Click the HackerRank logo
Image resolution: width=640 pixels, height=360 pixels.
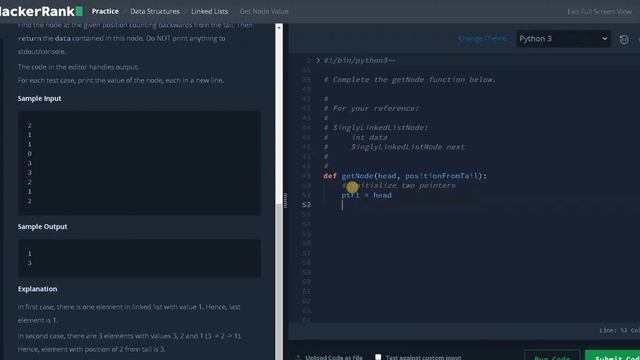pos(40,11)
